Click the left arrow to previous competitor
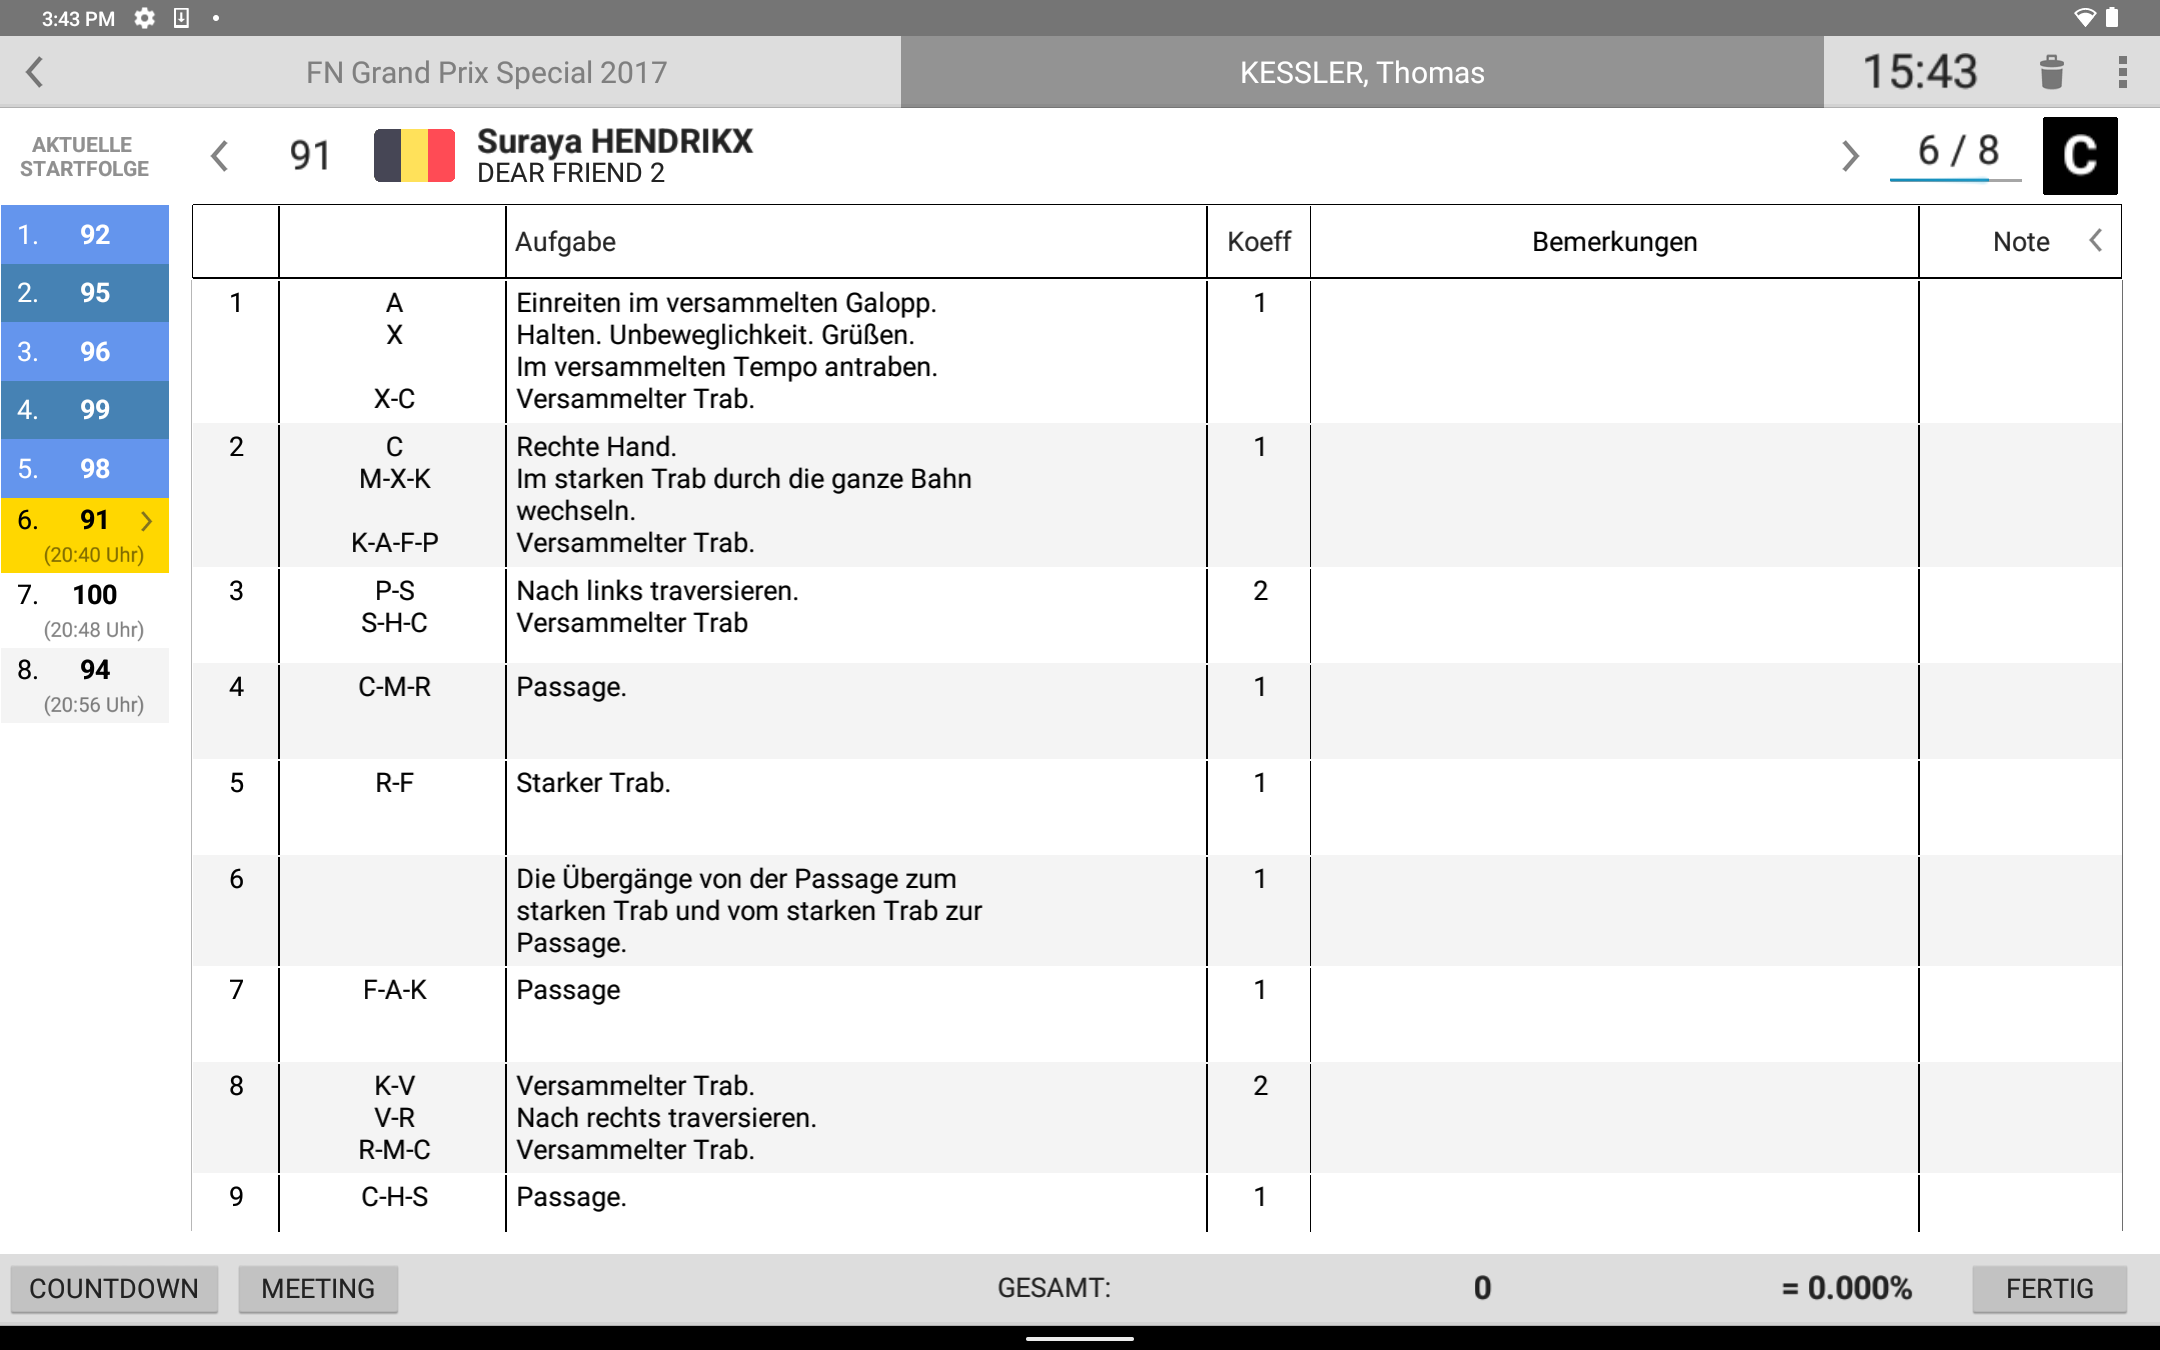2160x1350 pixels. point(218,154)
